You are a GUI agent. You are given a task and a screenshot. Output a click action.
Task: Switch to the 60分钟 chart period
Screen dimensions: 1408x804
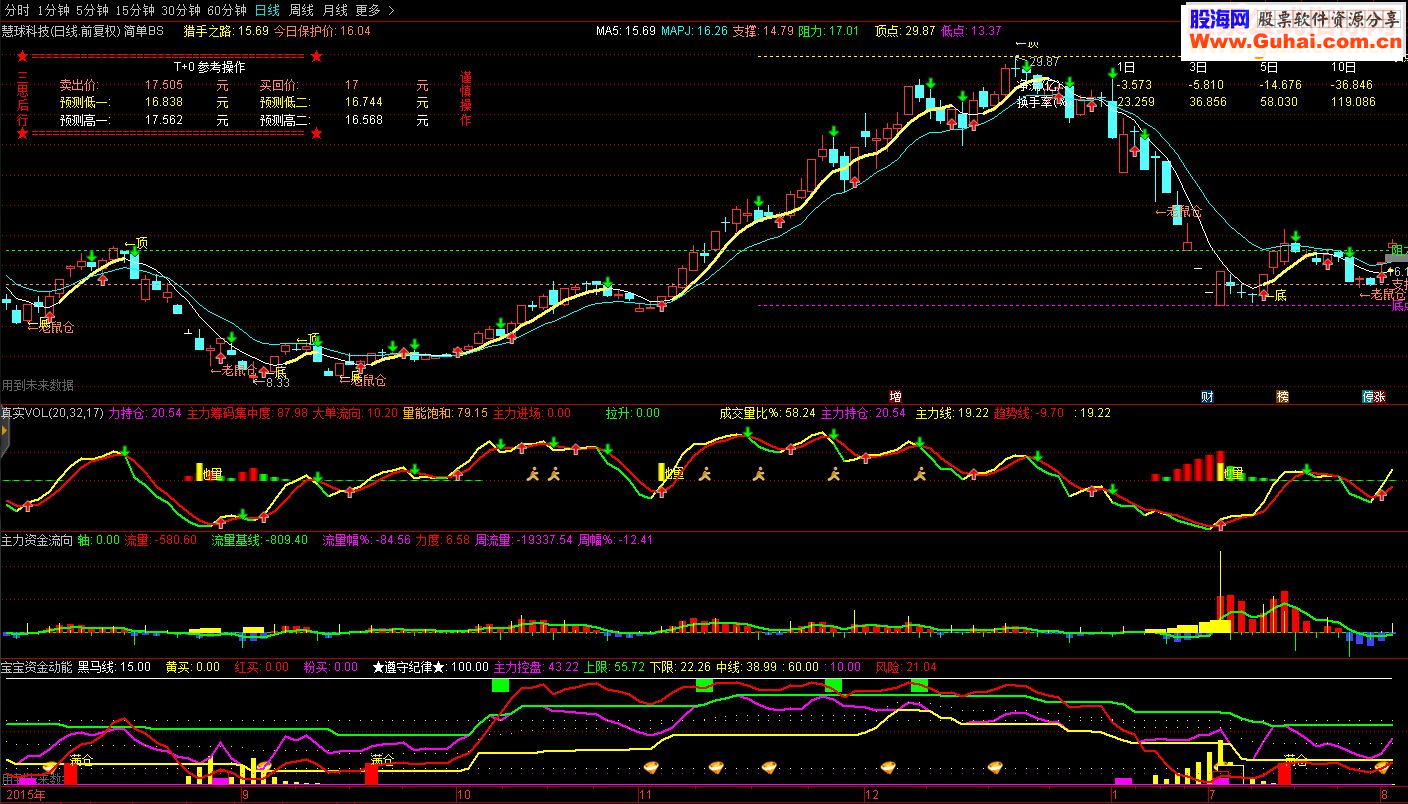point(227,10)
